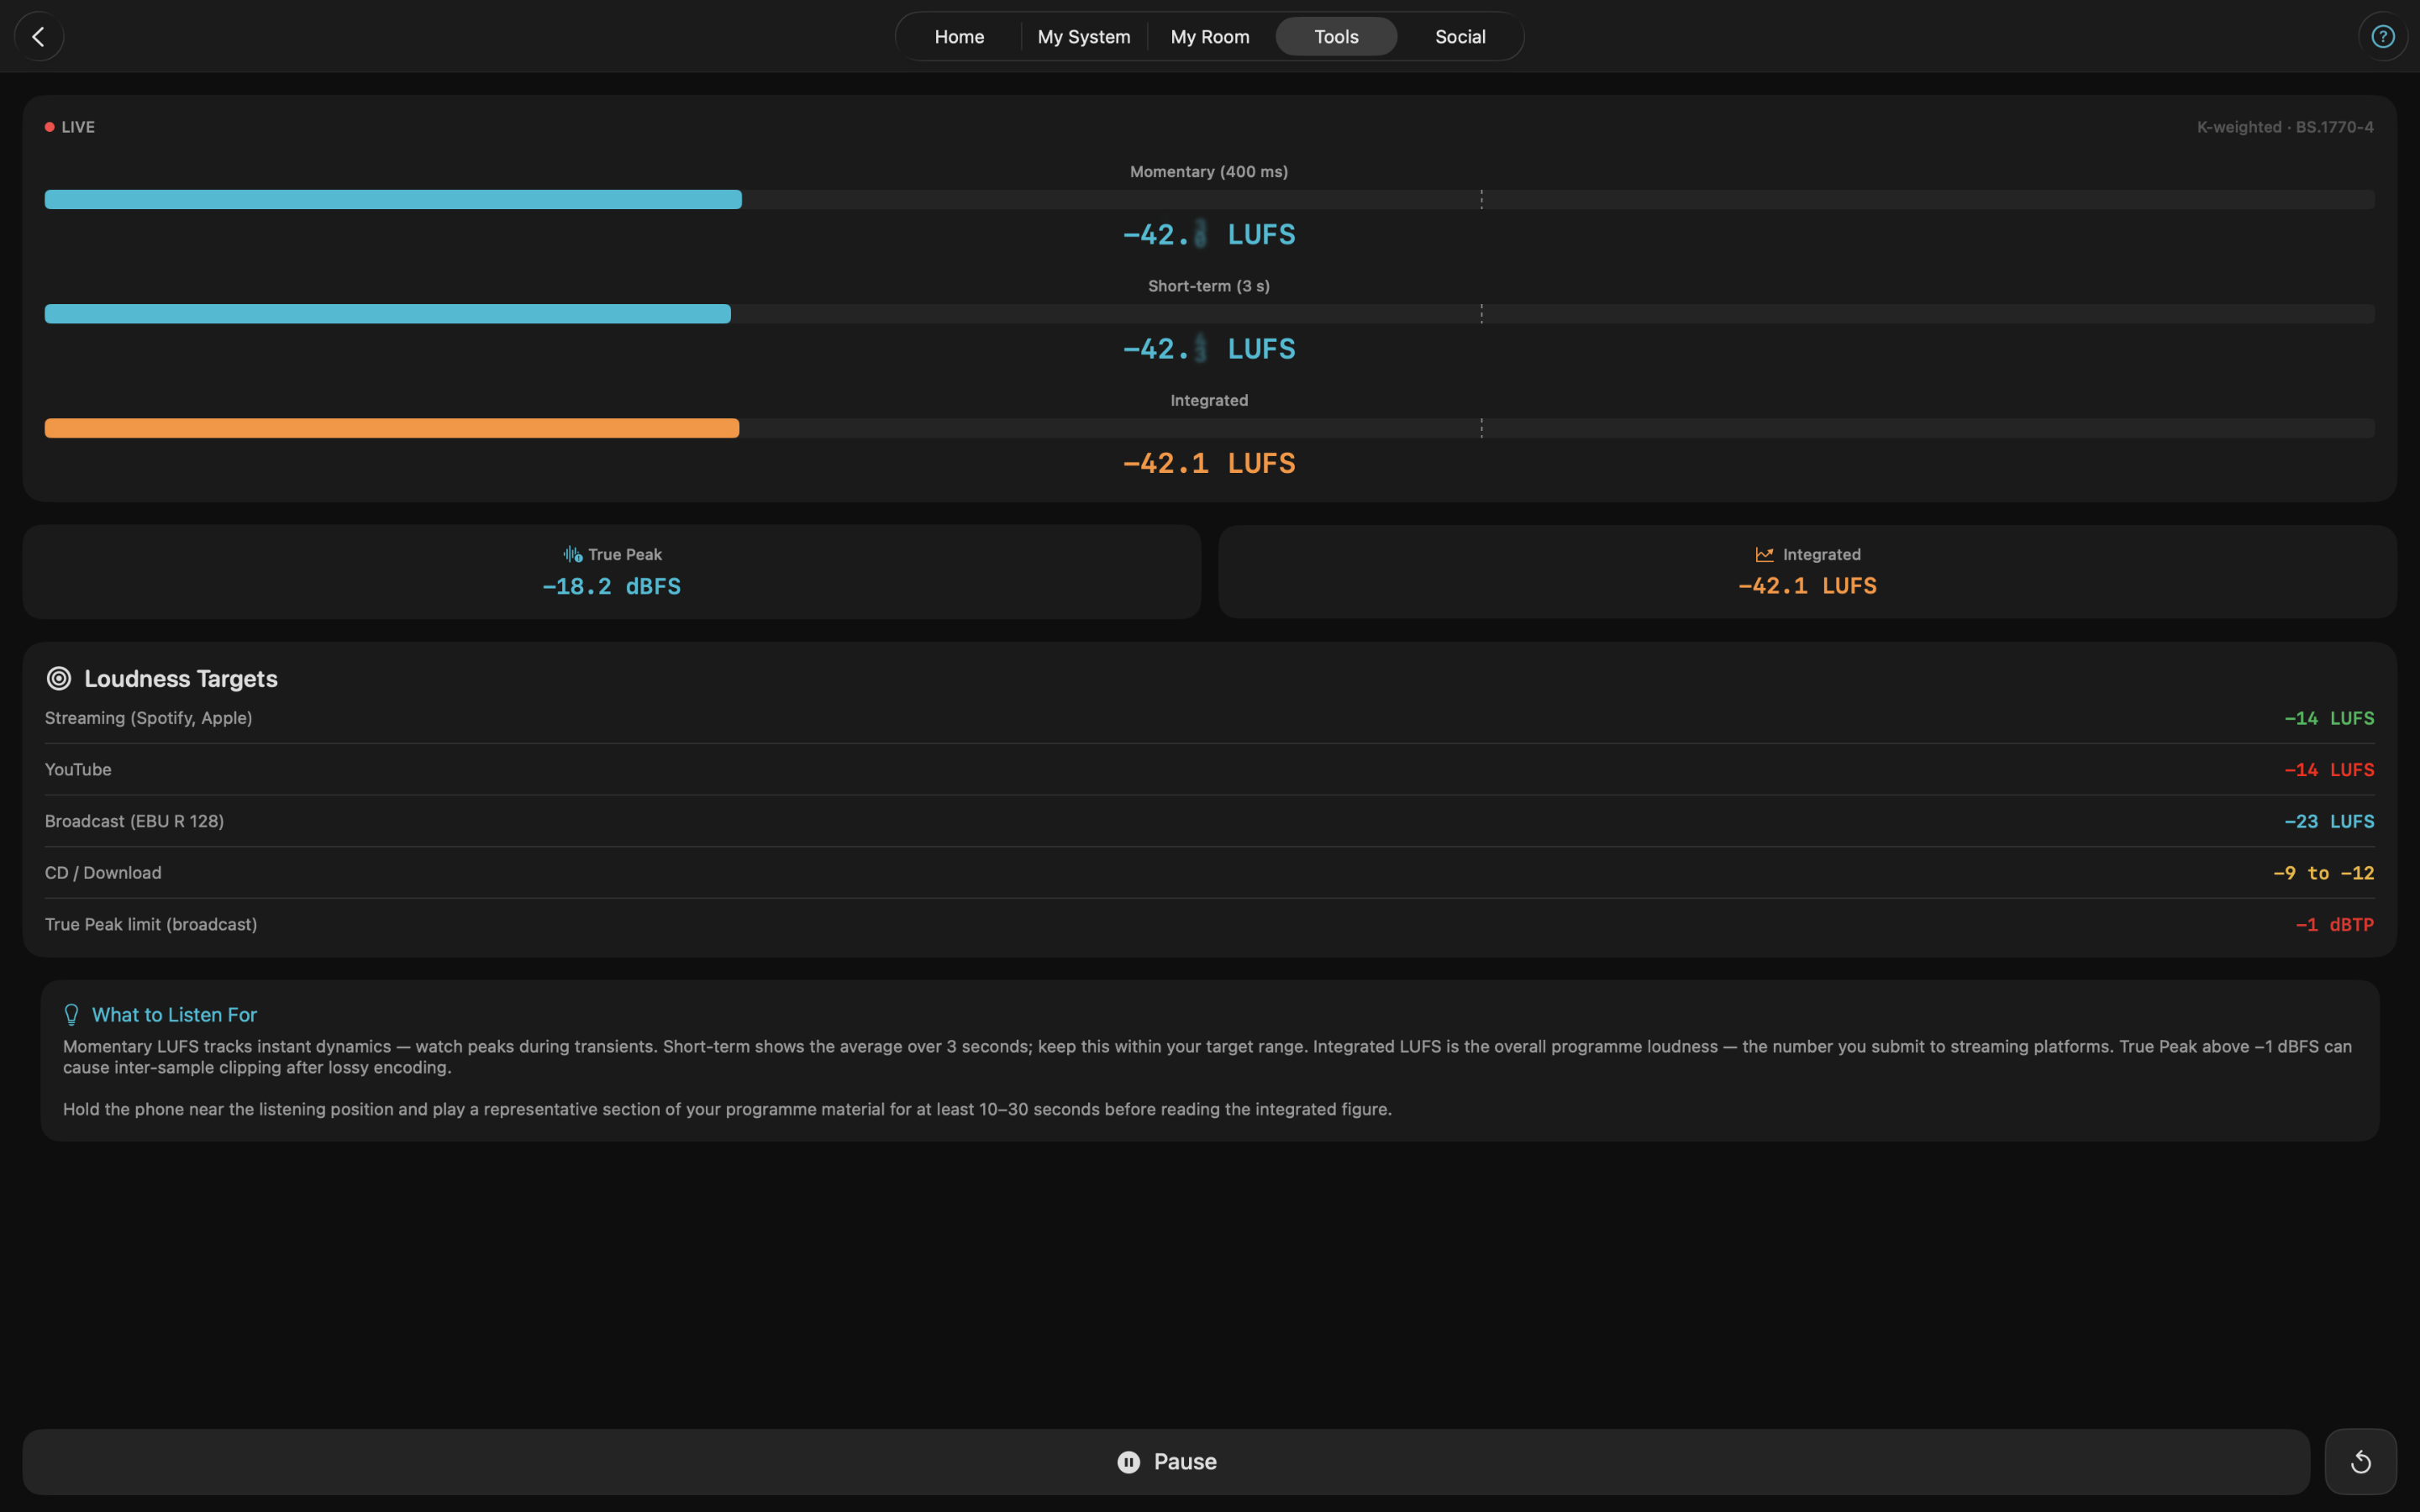
Task: Click the Short-term bar target marker
Action: [x=1481, y=314]
